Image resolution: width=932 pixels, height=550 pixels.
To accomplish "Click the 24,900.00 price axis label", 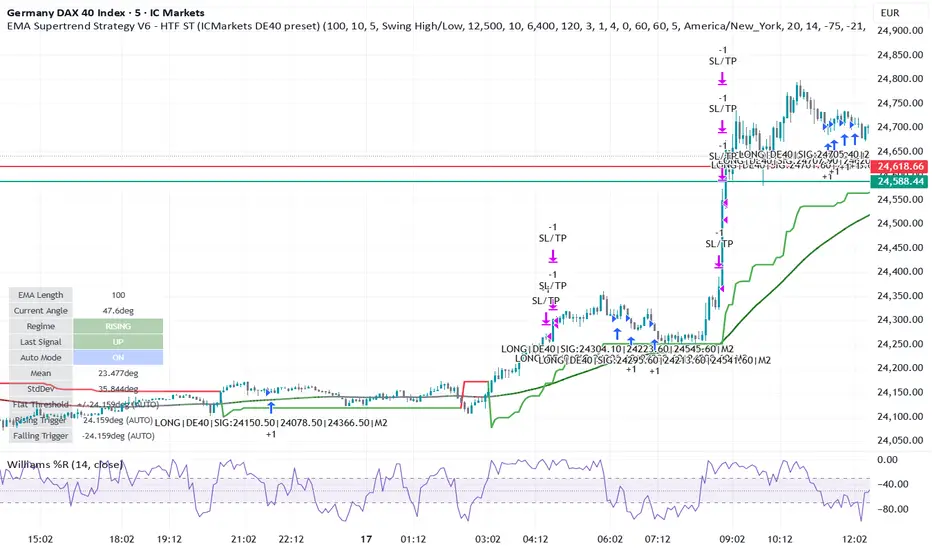I will tap(900, 30).
